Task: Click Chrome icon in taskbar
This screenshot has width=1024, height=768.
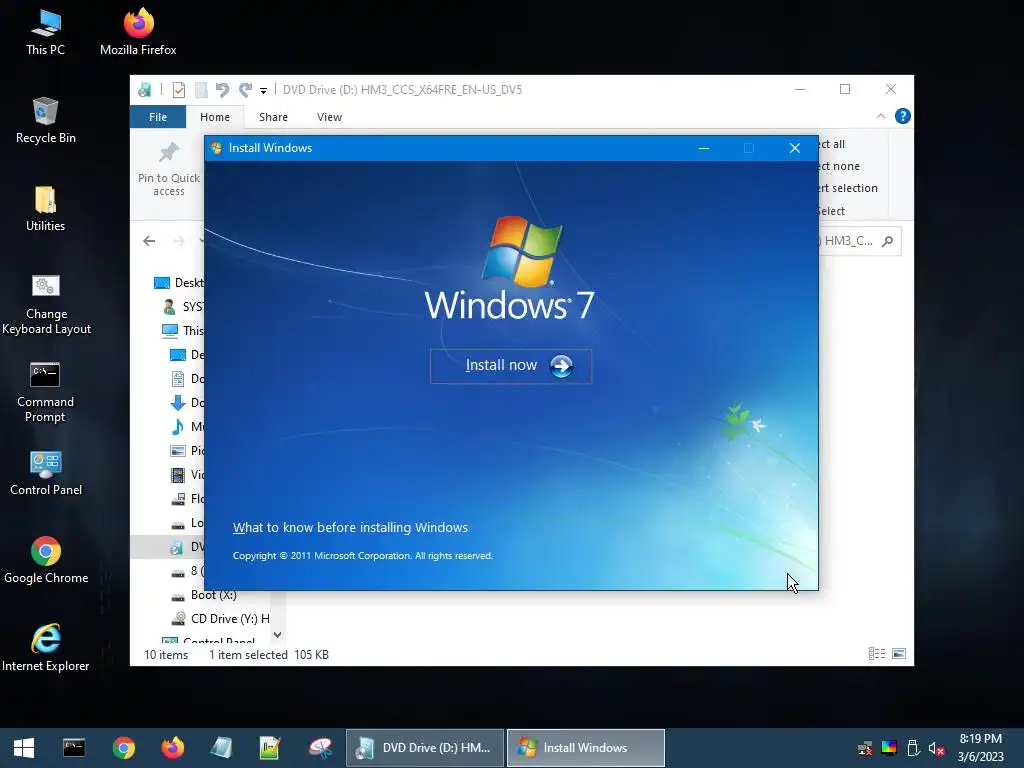Action: click(x=123, y=748)
